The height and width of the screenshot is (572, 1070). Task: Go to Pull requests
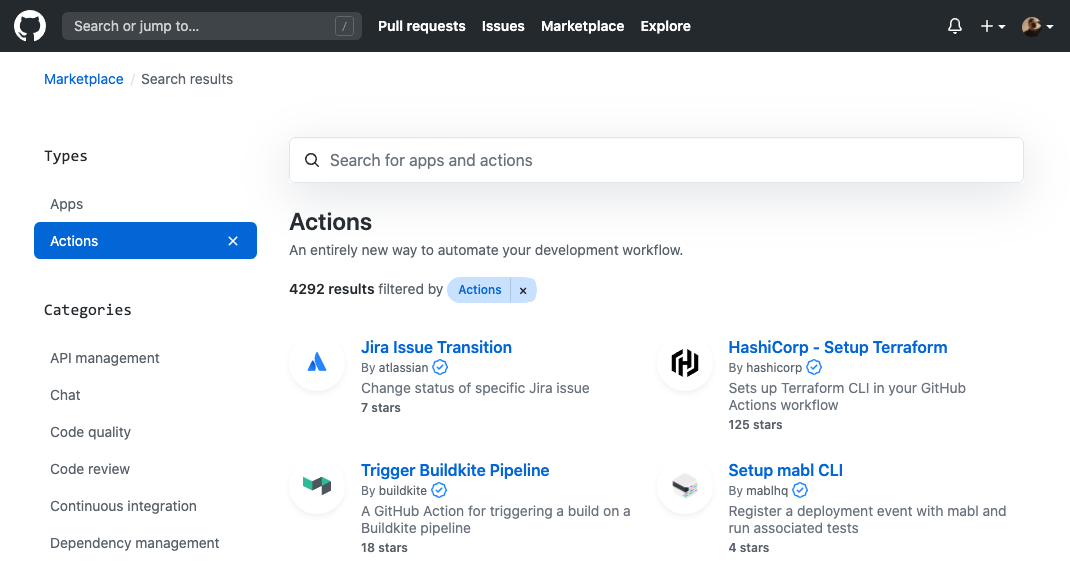click(x=422, y=26)
